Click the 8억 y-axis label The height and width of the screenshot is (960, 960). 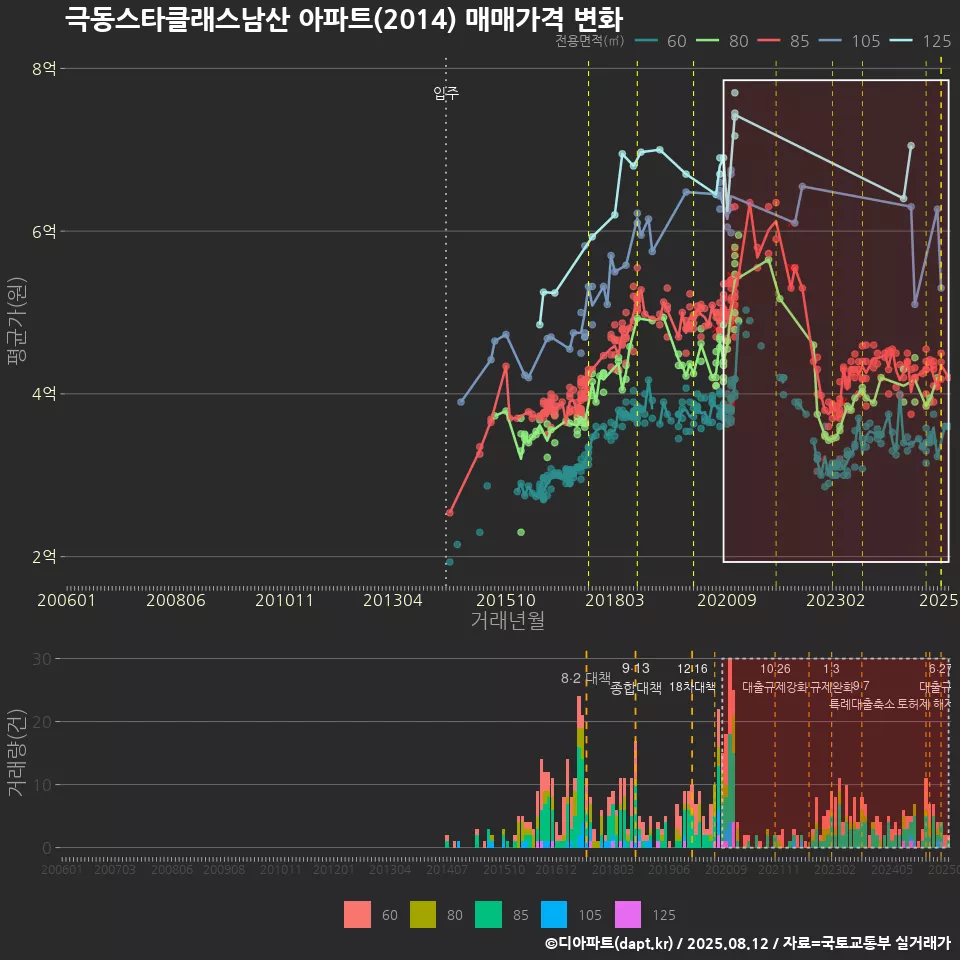point(44,69)
